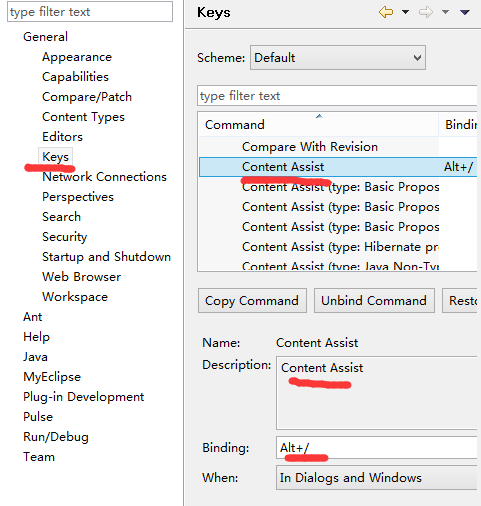The width and height of the screenshot is (481, 506).
Task: Open the forward history dropdown arrow
Action: 445,12
